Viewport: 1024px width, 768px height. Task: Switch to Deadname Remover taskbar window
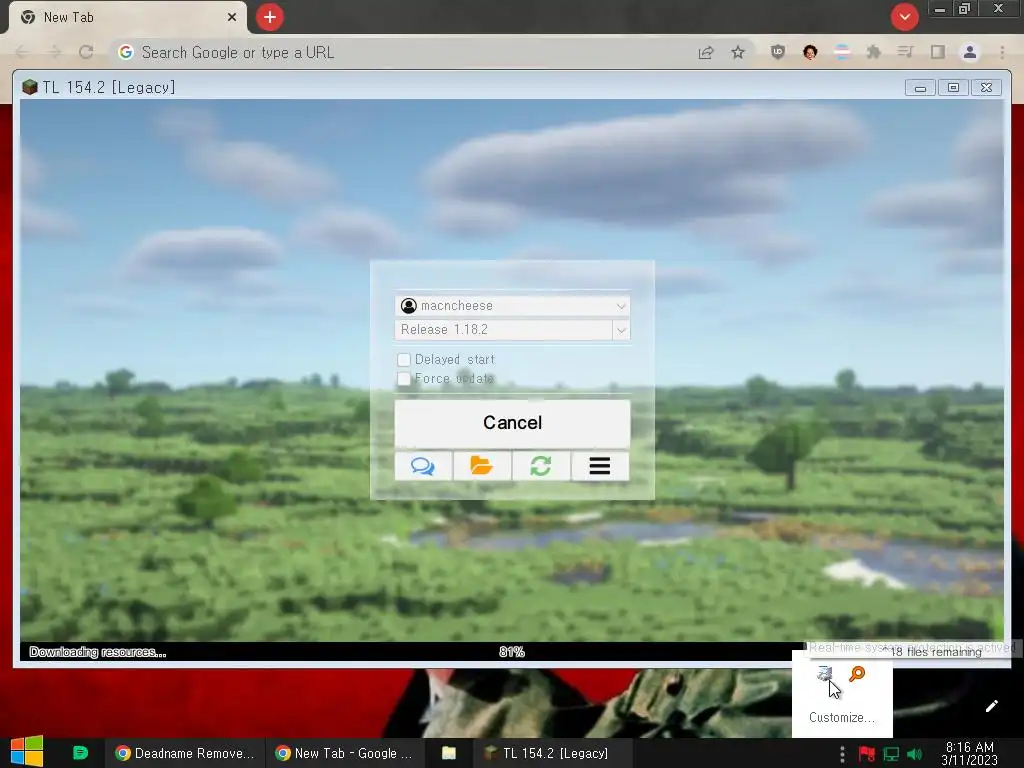(185, 753)
